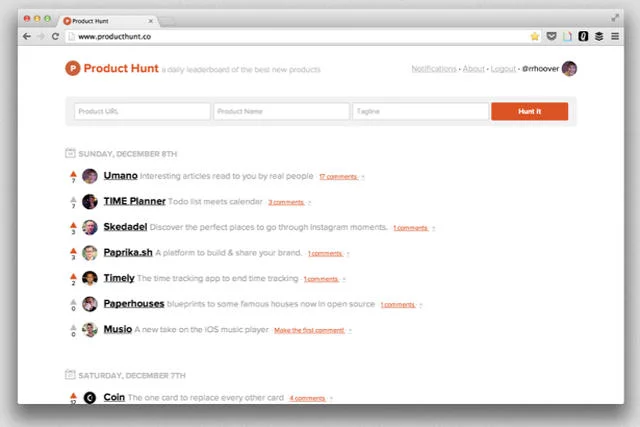The width and height of the screenshot is (640, 427).
Task: Open the Paprika.sh product link
Action: click(x=128, y=252)
